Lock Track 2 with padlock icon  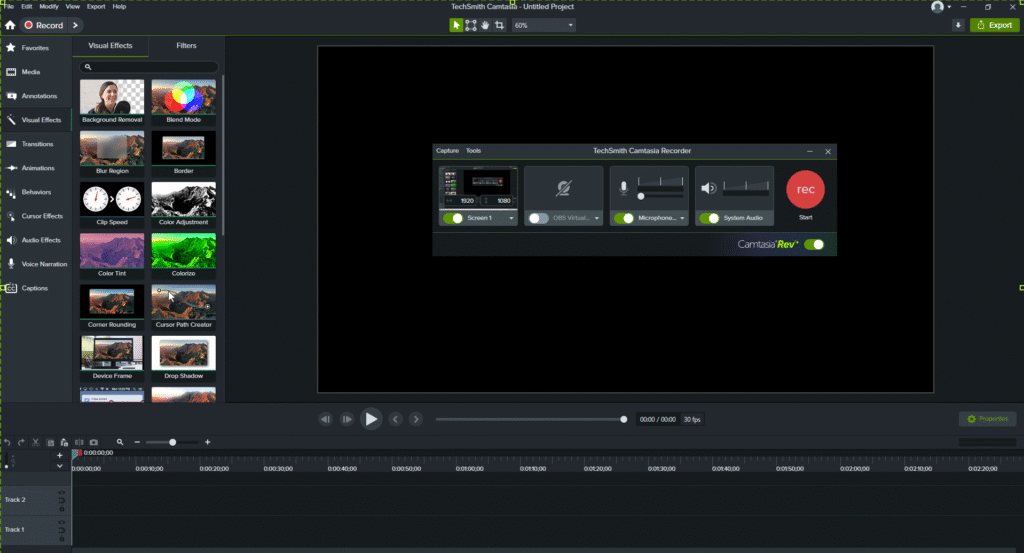point(61,509)
